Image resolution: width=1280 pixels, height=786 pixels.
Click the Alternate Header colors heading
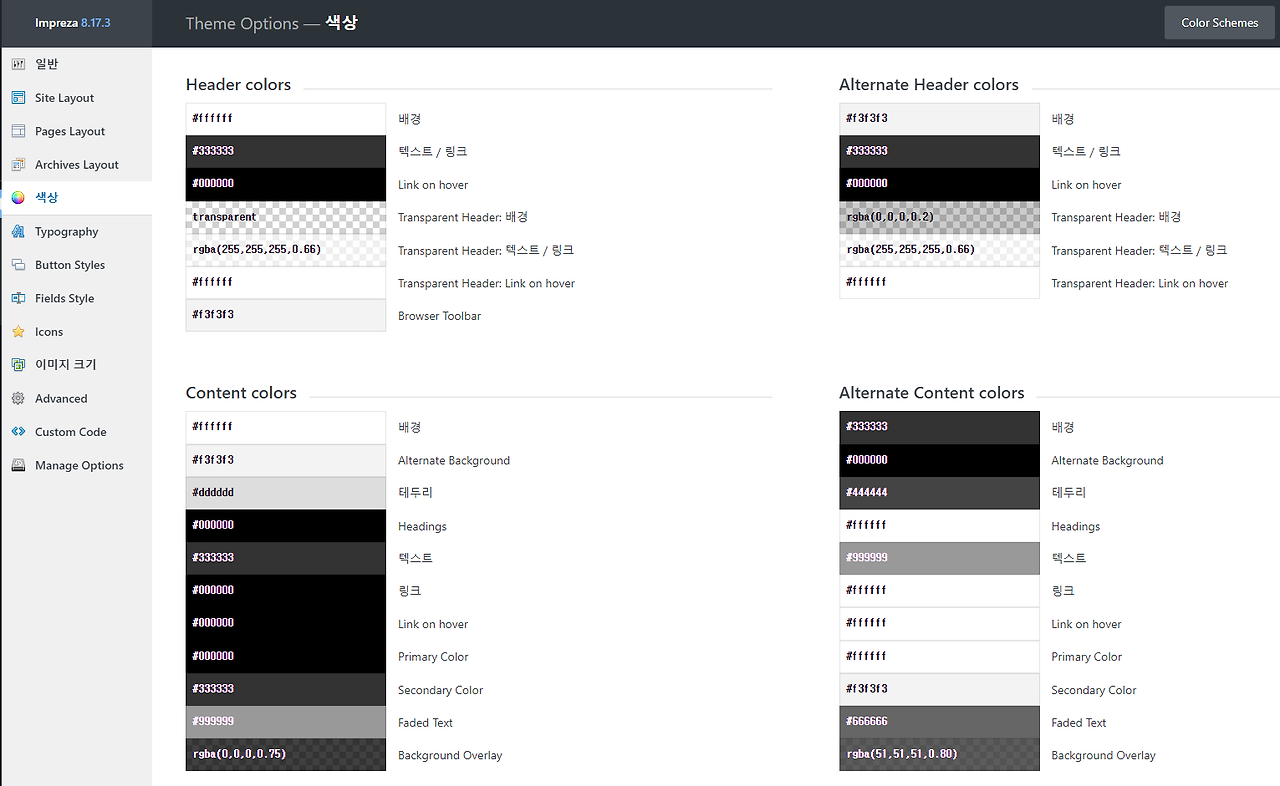point(929,85)
